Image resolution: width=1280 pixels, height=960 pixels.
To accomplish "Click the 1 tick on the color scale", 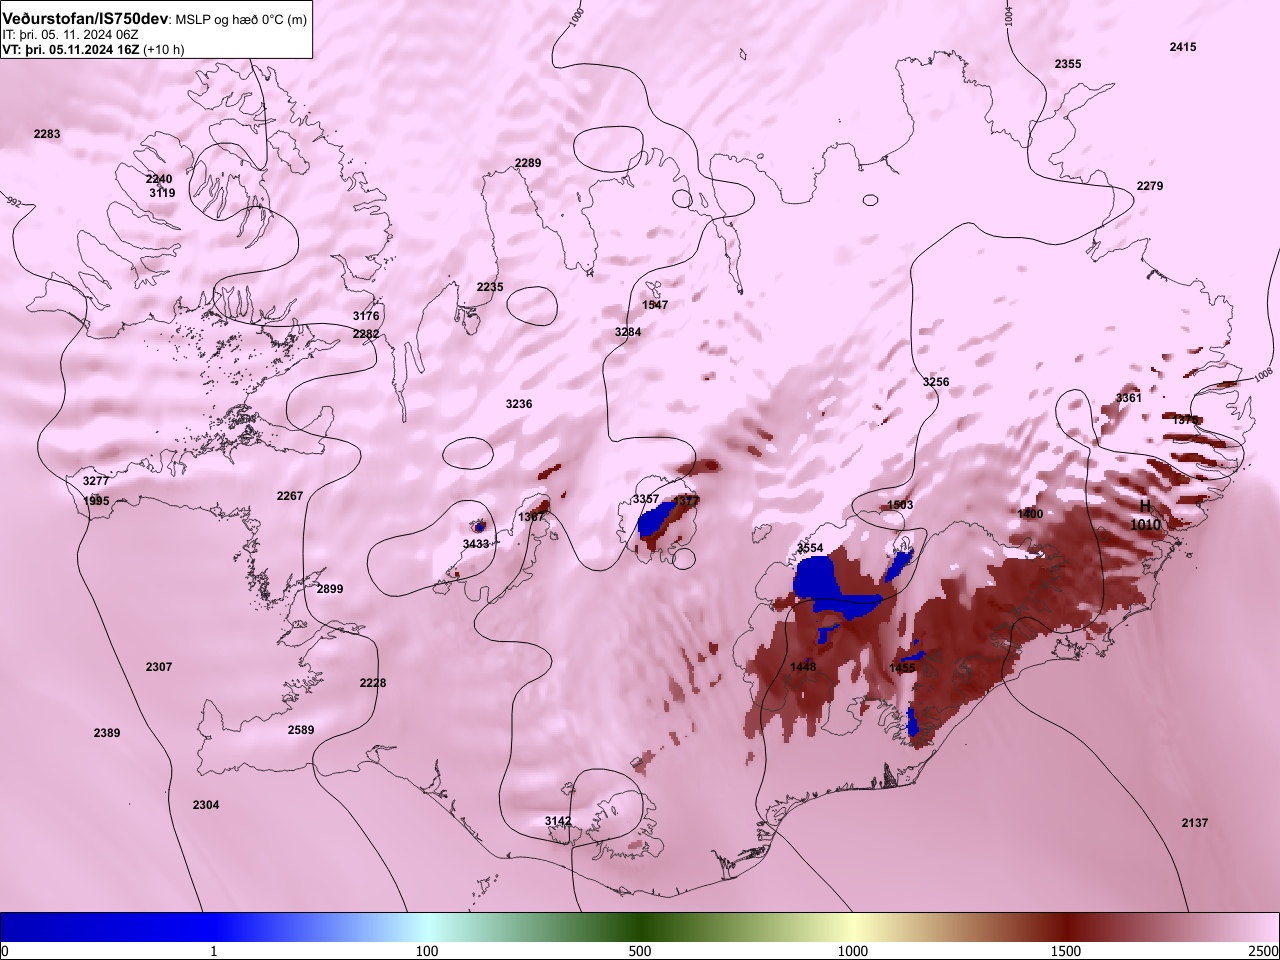I will click(x=214, y=951).
